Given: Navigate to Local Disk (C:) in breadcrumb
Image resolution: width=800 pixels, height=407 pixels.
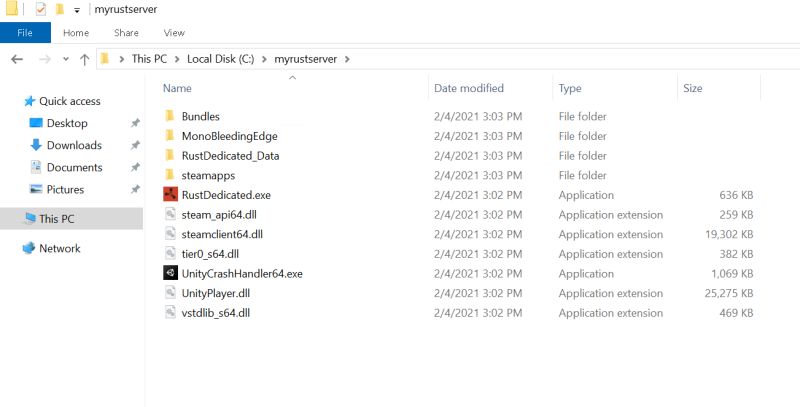Looking at the screenshot, I should point(220,59).
